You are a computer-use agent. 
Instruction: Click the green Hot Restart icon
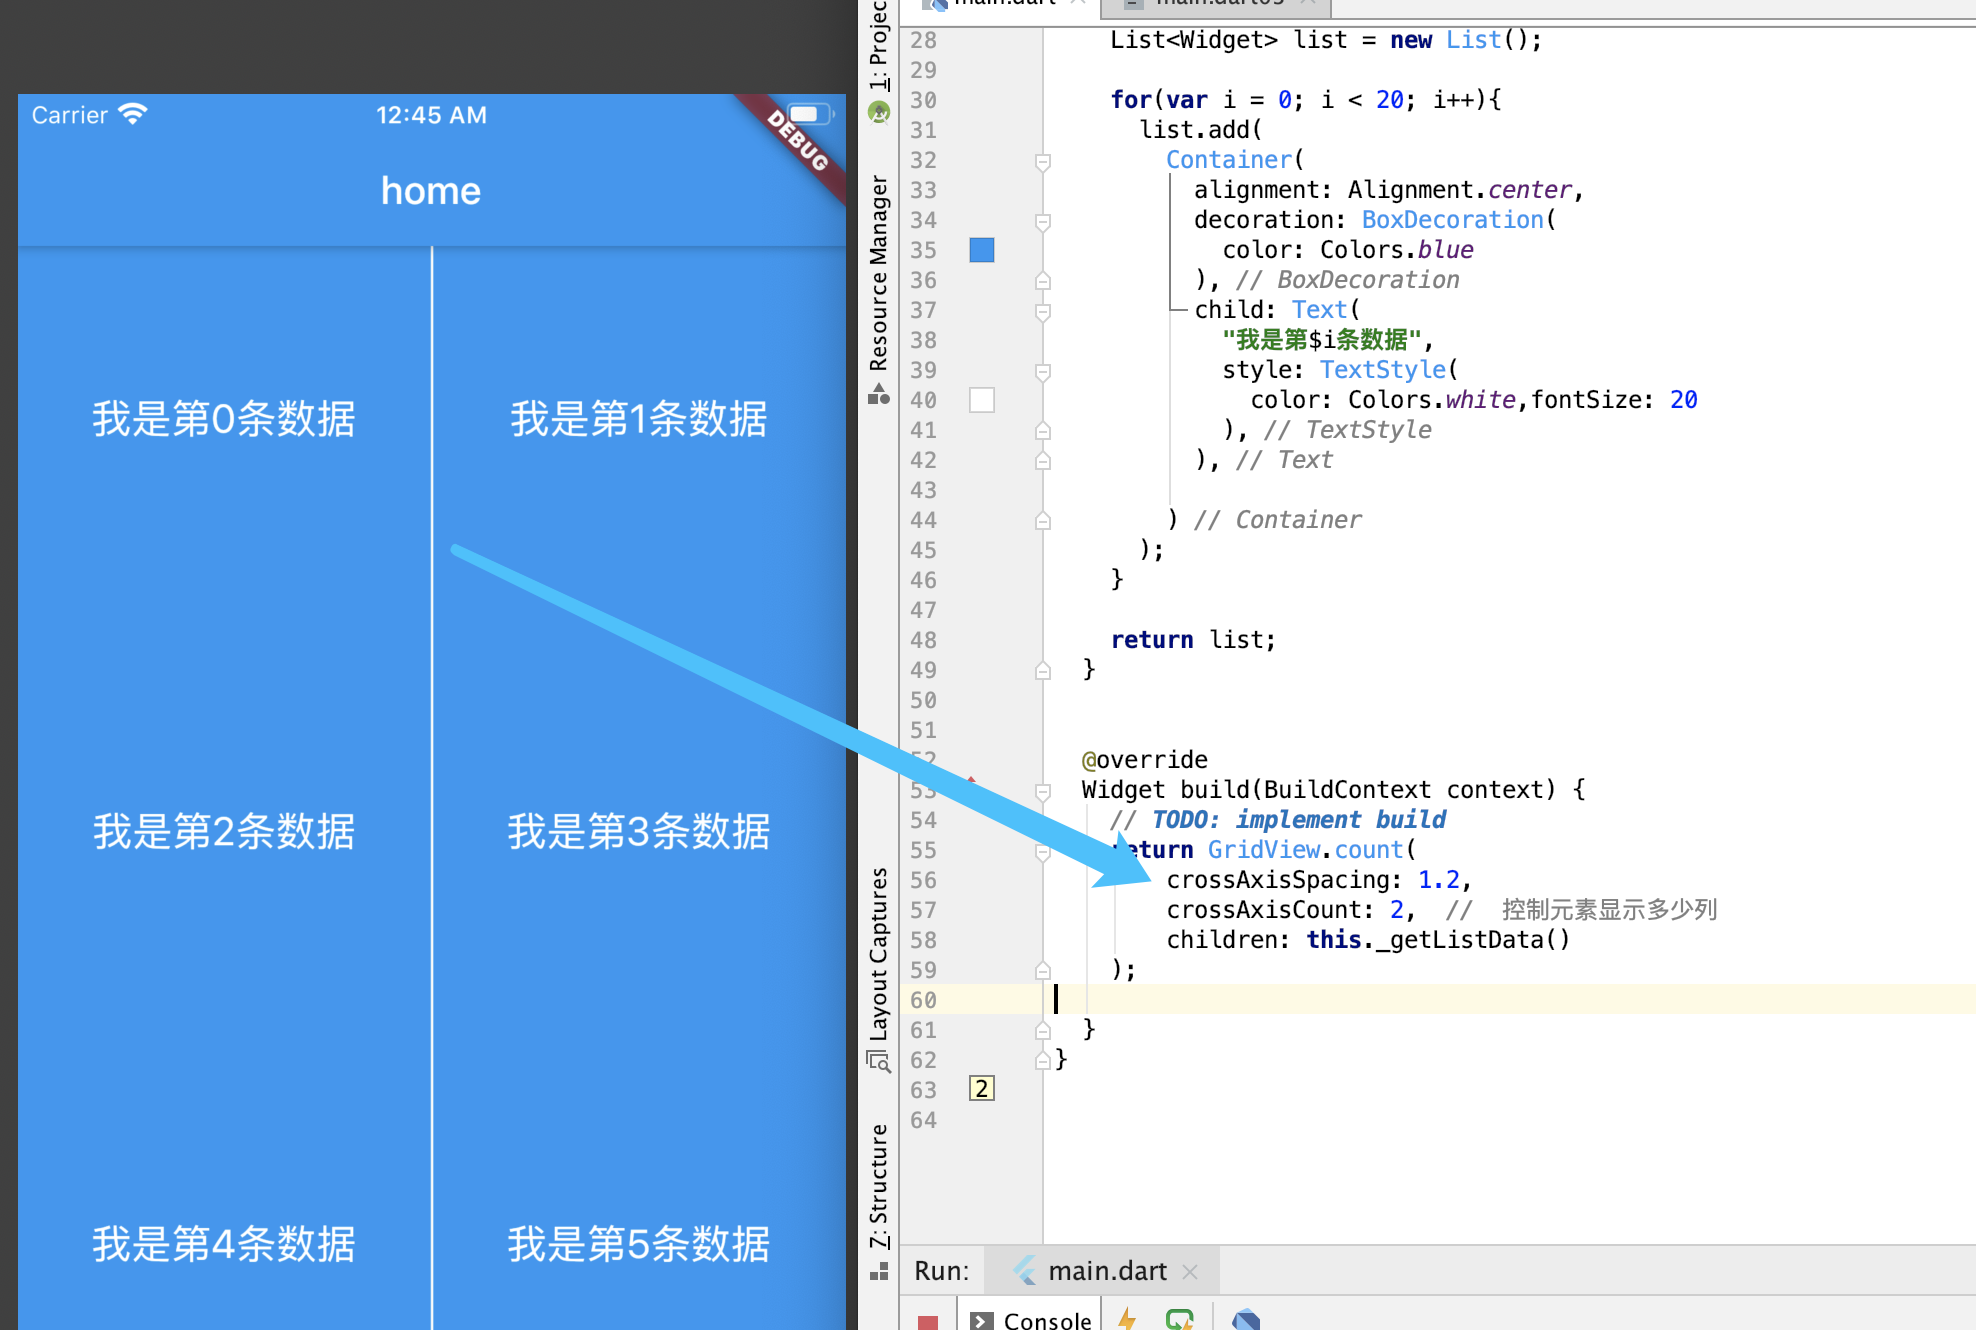coord(1179,1319)
